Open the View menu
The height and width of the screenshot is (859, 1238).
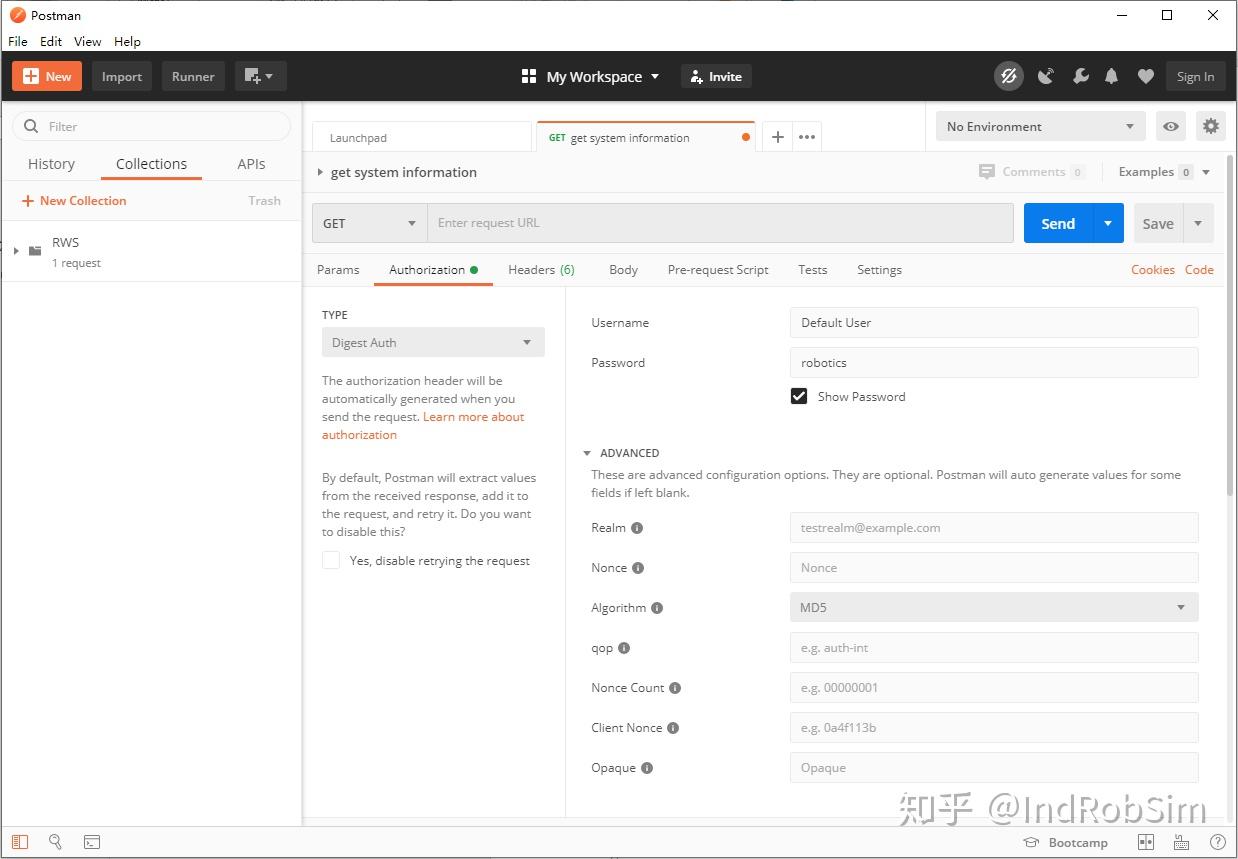(x=87, y=41)
